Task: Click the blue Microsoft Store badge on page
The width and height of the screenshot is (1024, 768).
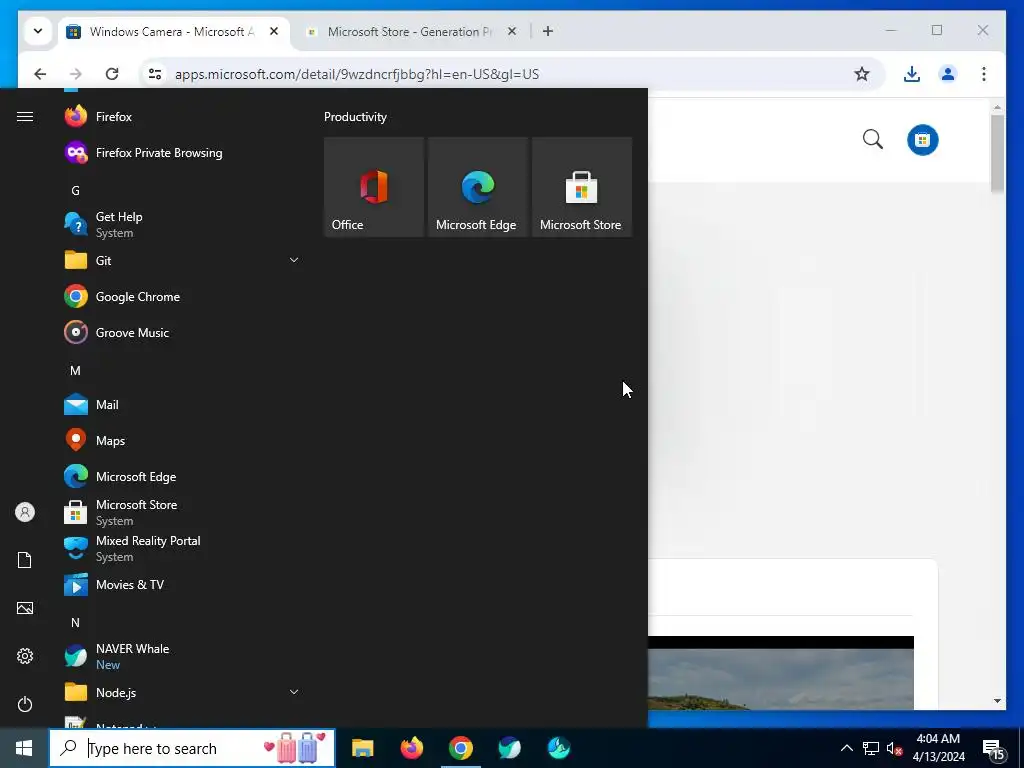Action: pyautogui.click(x=922, y=140)
